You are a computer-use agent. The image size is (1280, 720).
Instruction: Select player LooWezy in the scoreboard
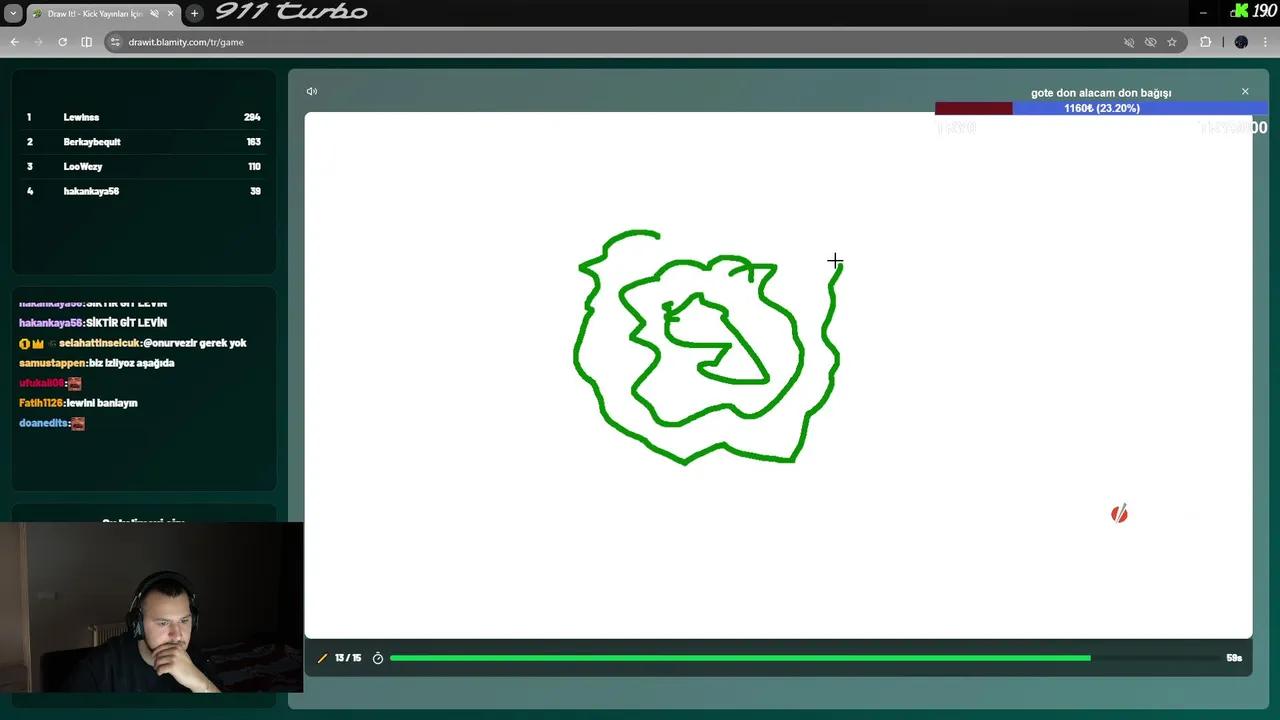(x=83, y=166)
